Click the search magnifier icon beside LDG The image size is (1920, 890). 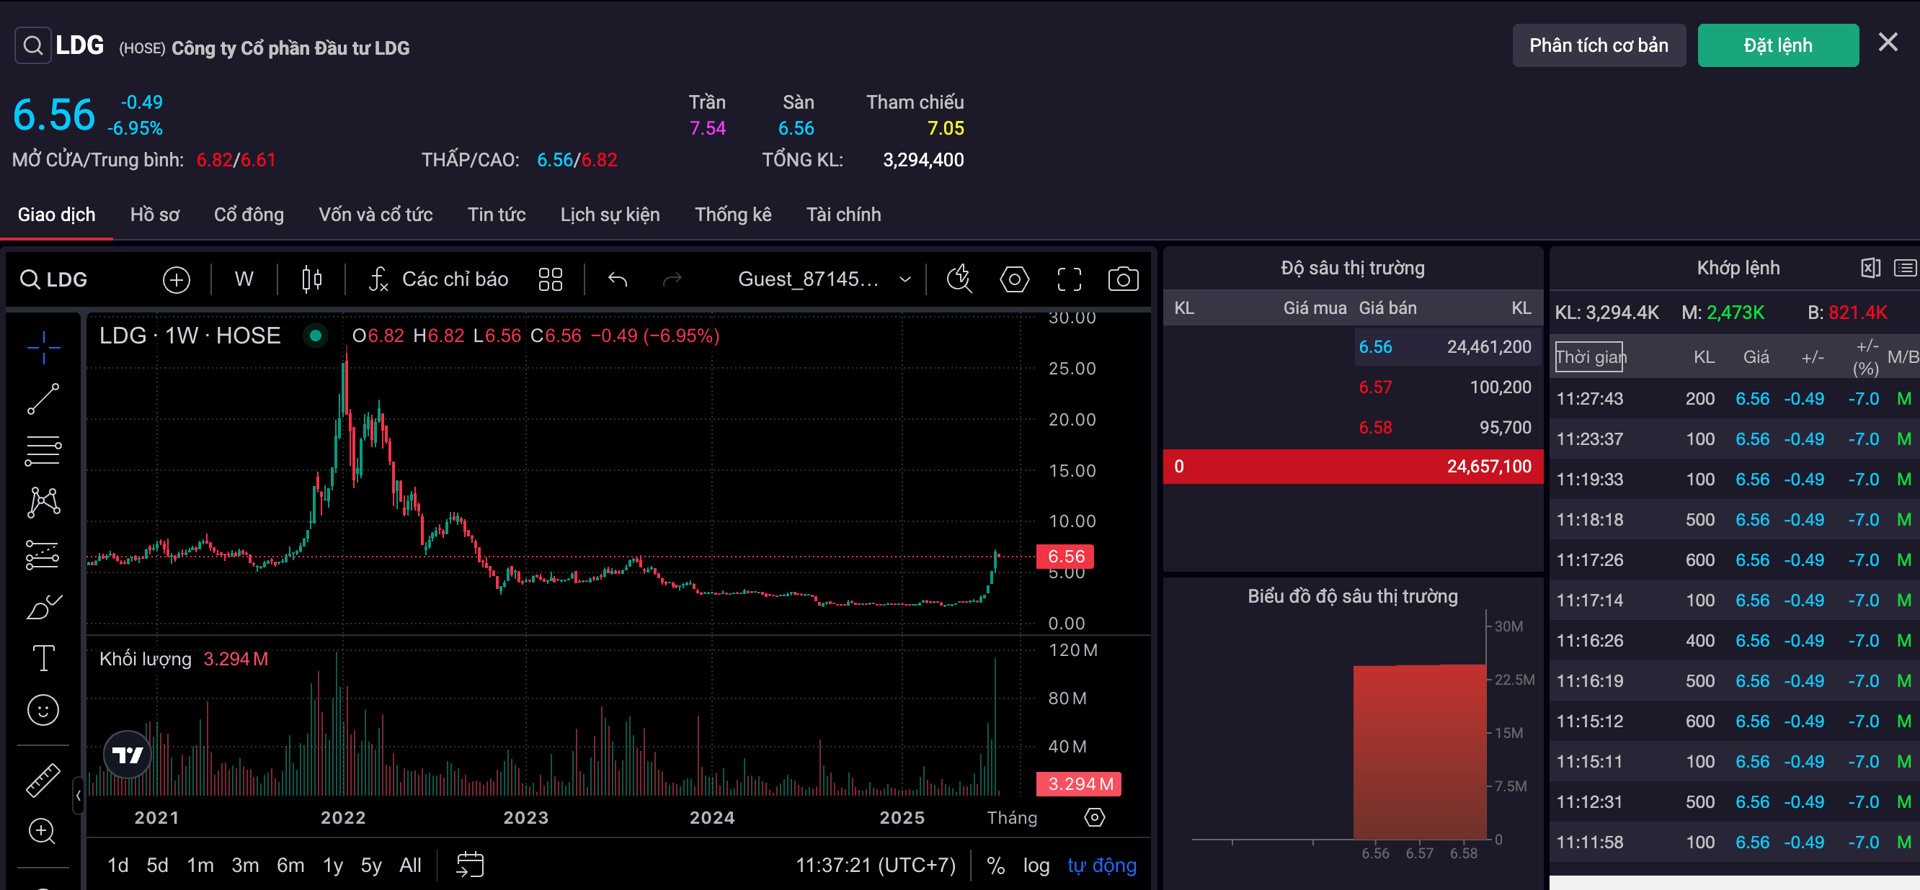33,46
